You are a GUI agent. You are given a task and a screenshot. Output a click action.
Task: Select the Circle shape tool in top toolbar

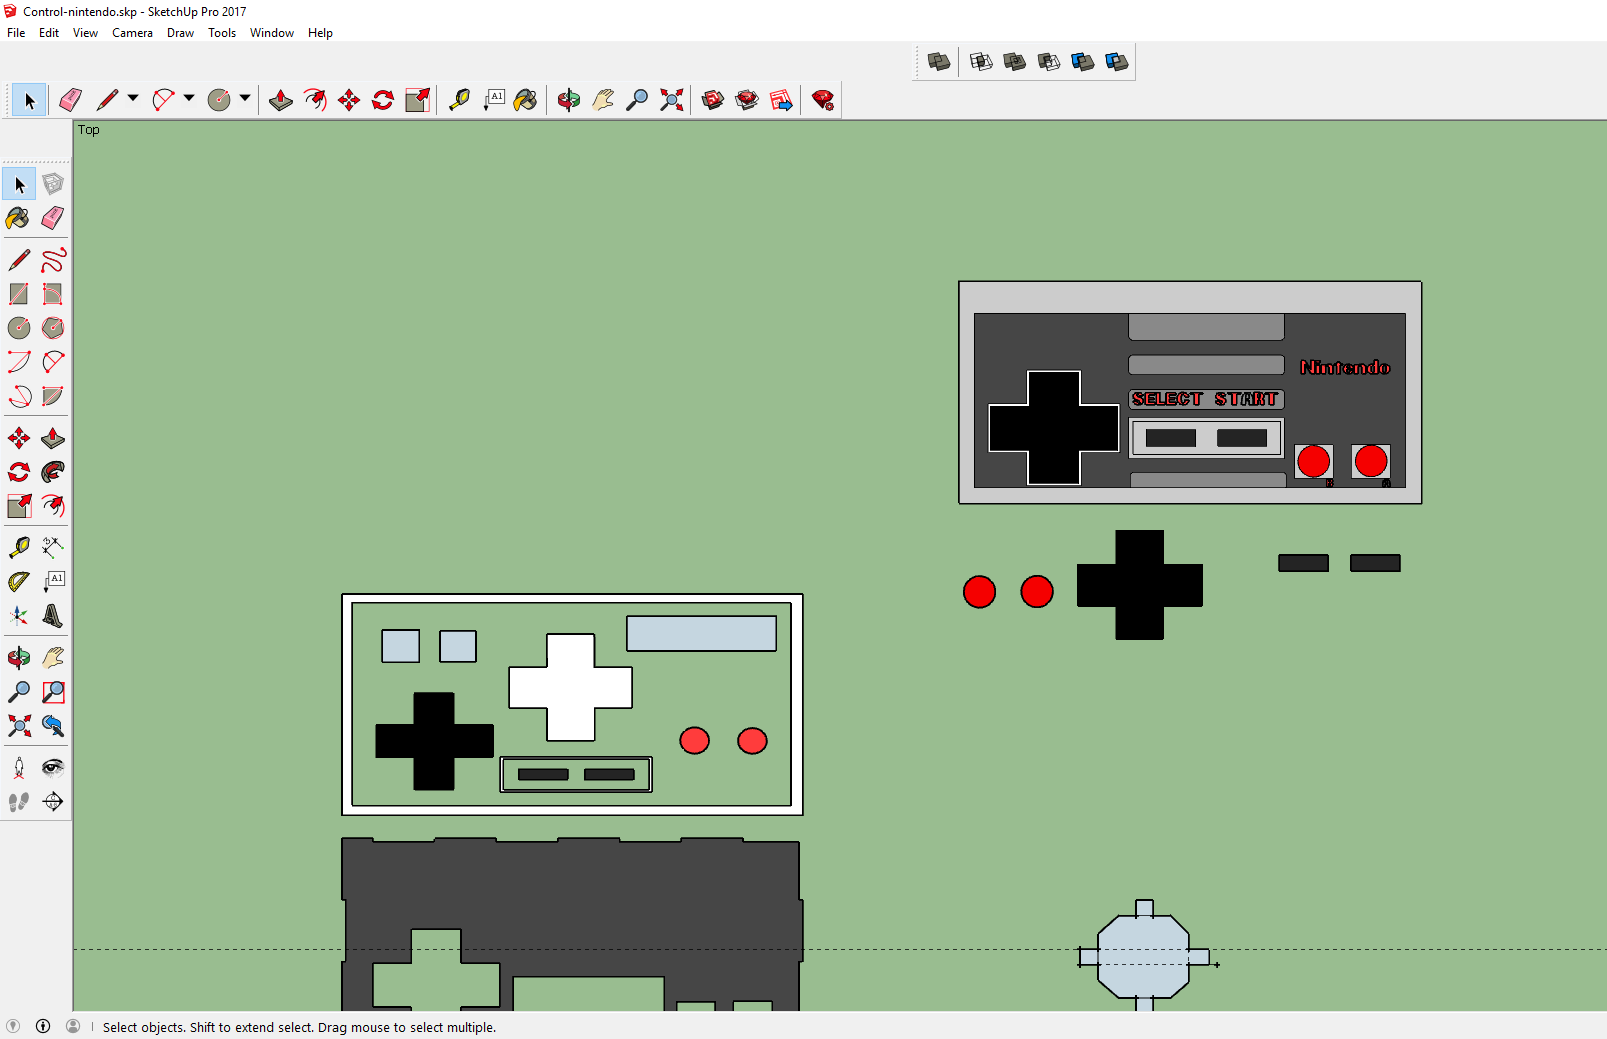(219, 100)
